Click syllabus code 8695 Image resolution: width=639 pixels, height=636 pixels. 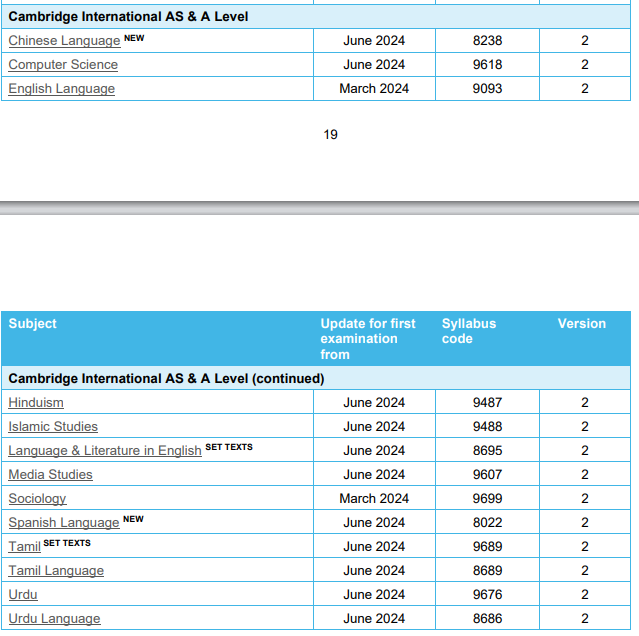pos(487,451)
